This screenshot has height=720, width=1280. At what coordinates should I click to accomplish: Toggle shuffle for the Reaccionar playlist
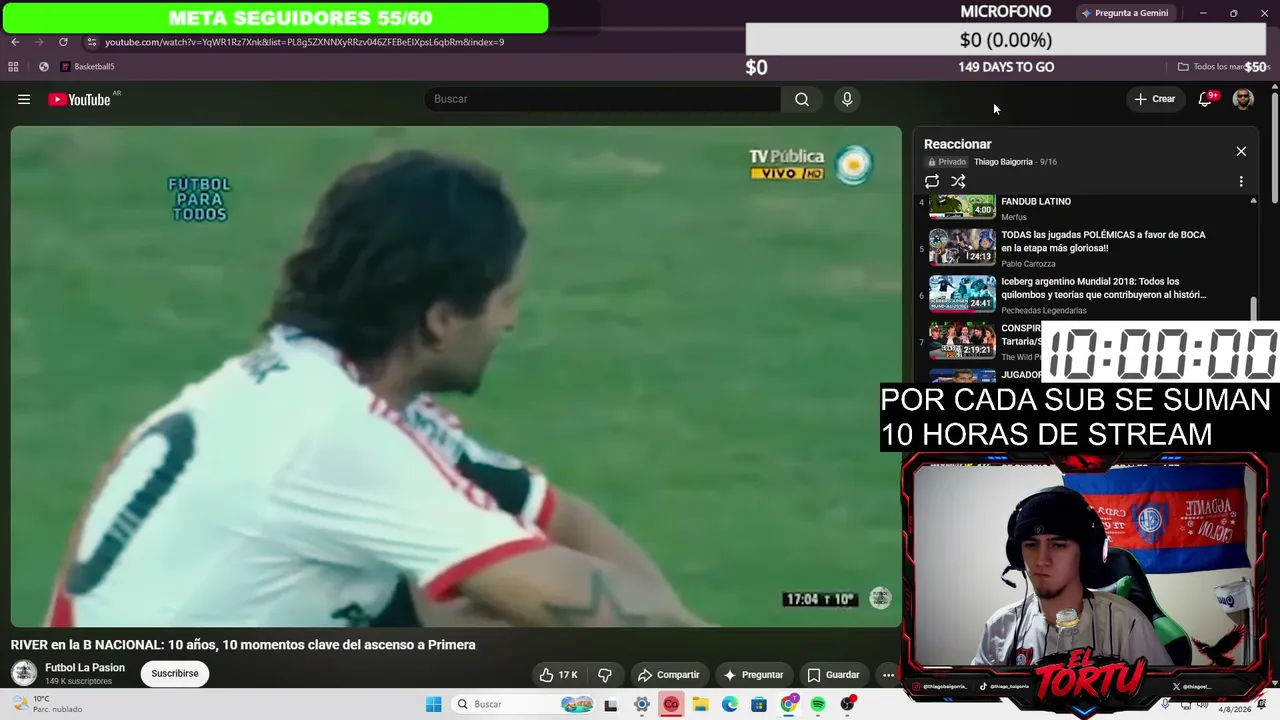coord(958,181)
